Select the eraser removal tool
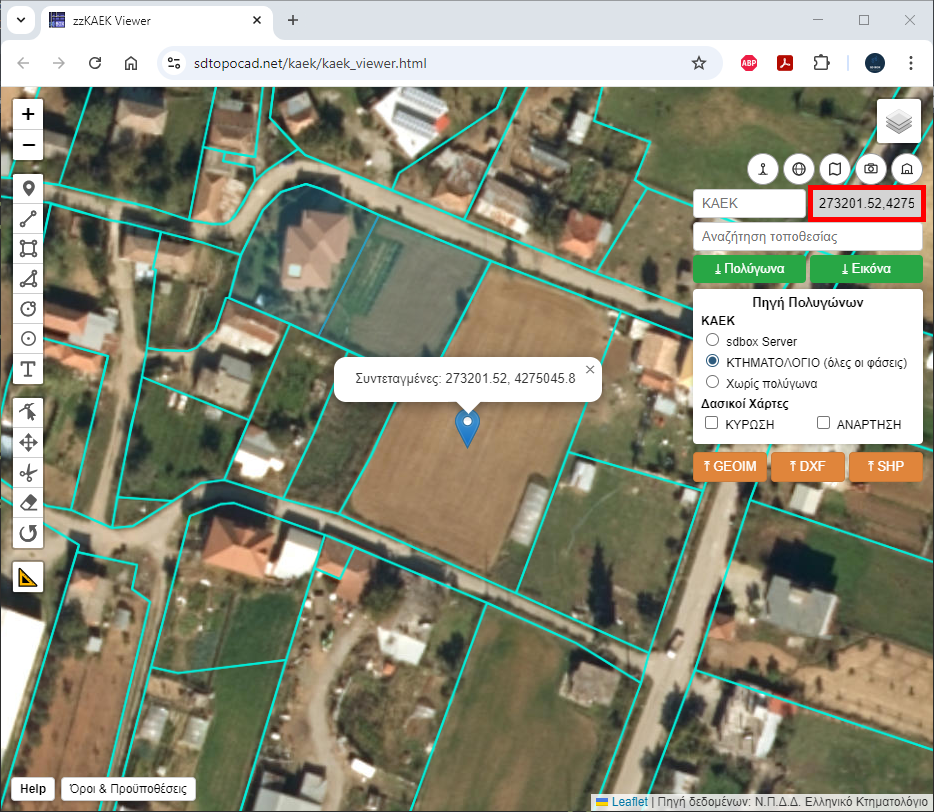The image size is (934, 812). tap(28, 502)
